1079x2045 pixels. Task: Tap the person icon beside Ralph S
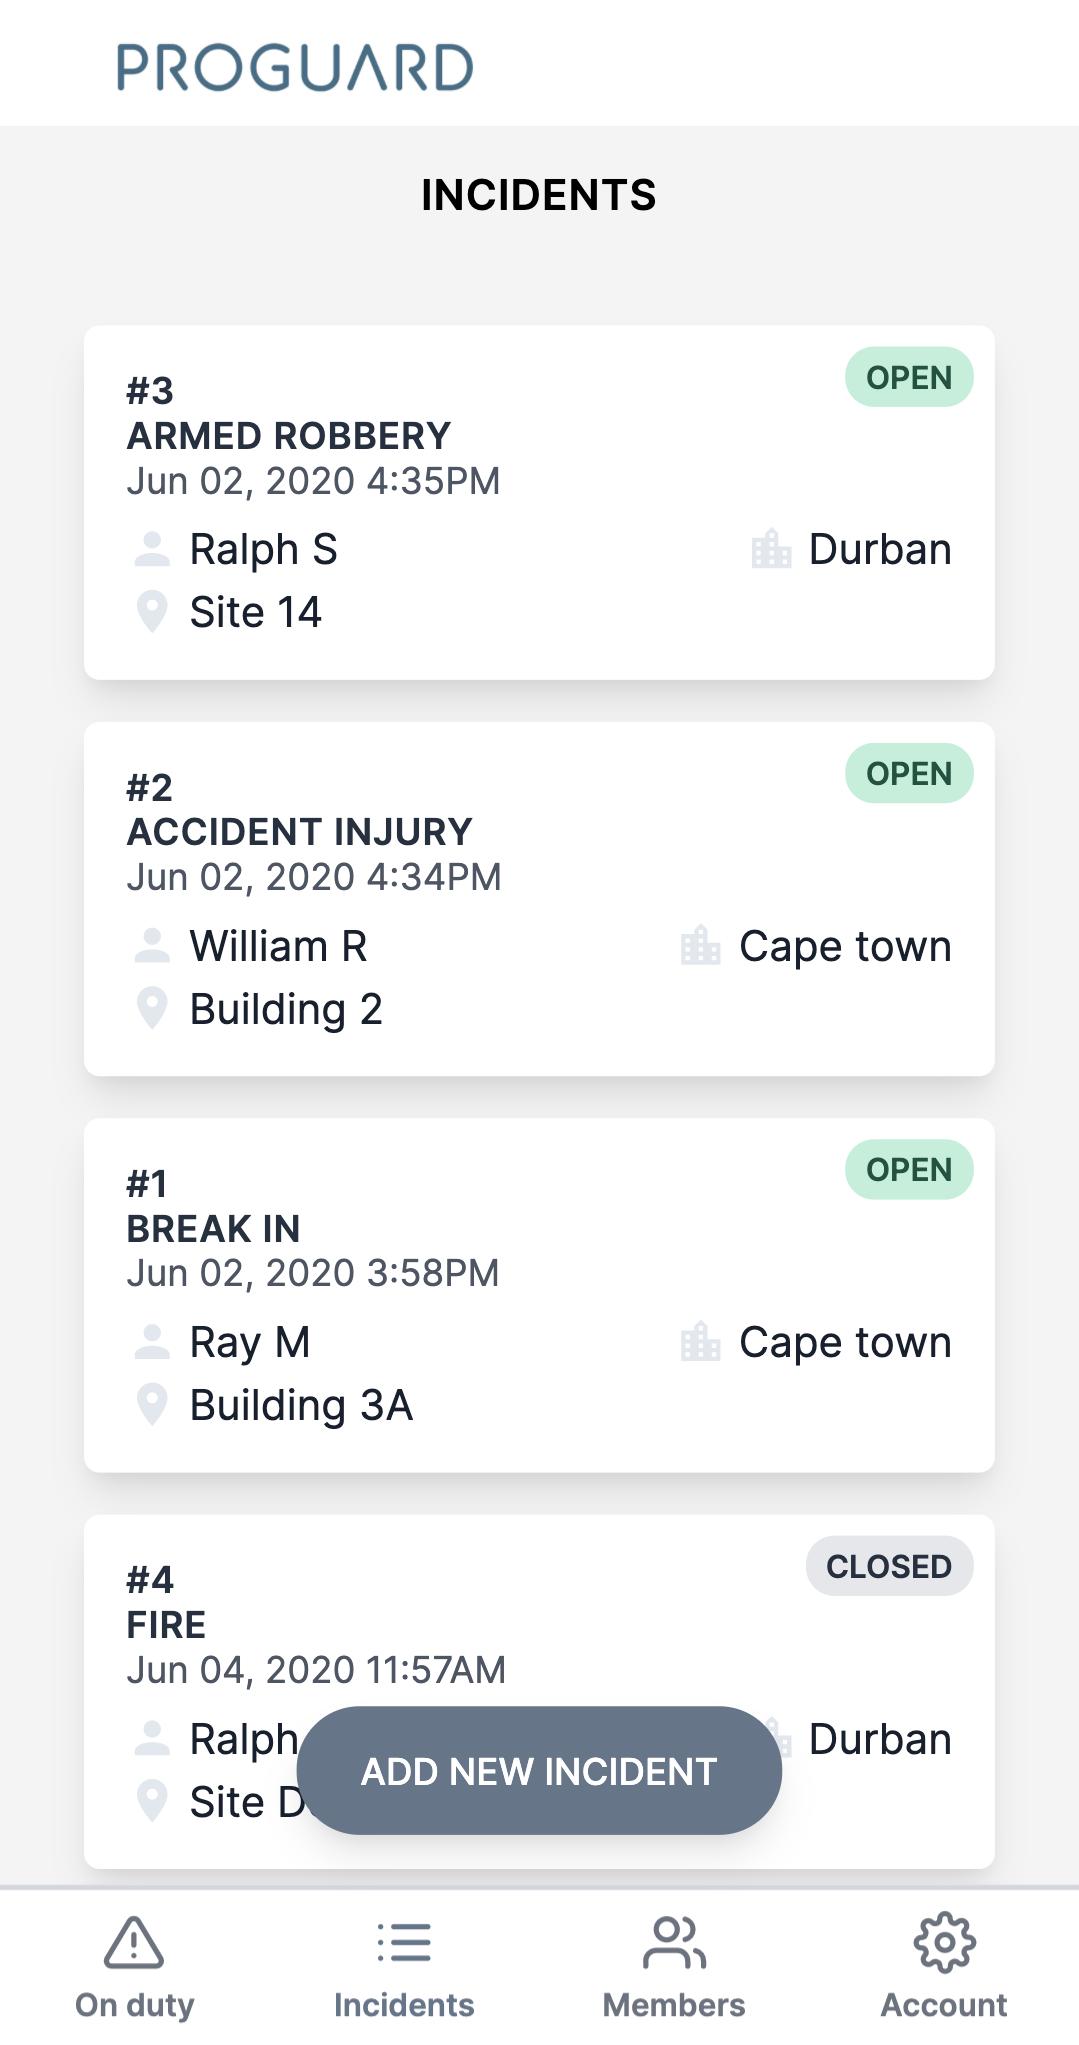point(152,549)
